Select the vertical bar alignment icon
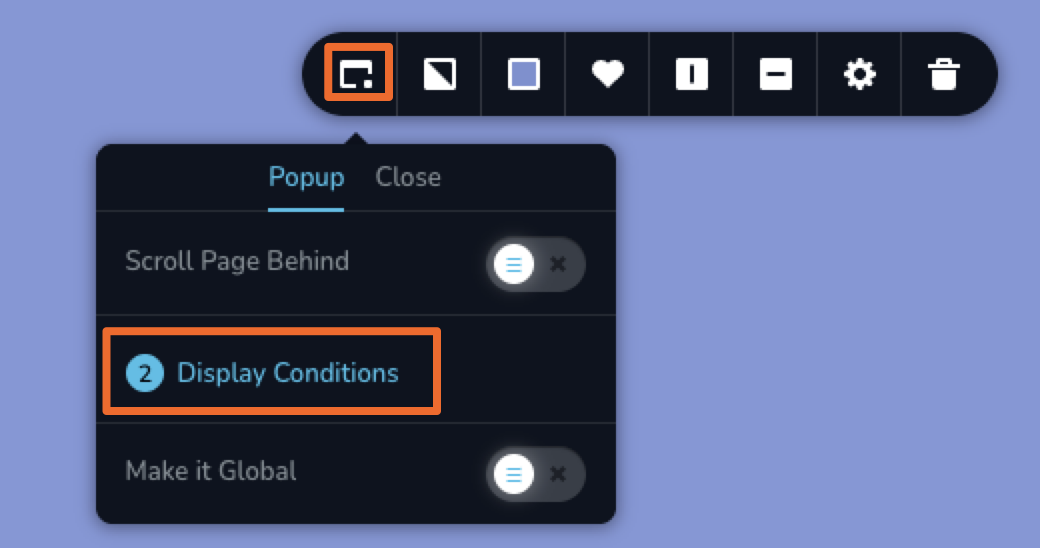Screen dimensions: 1040x548 tap(692, 74)
